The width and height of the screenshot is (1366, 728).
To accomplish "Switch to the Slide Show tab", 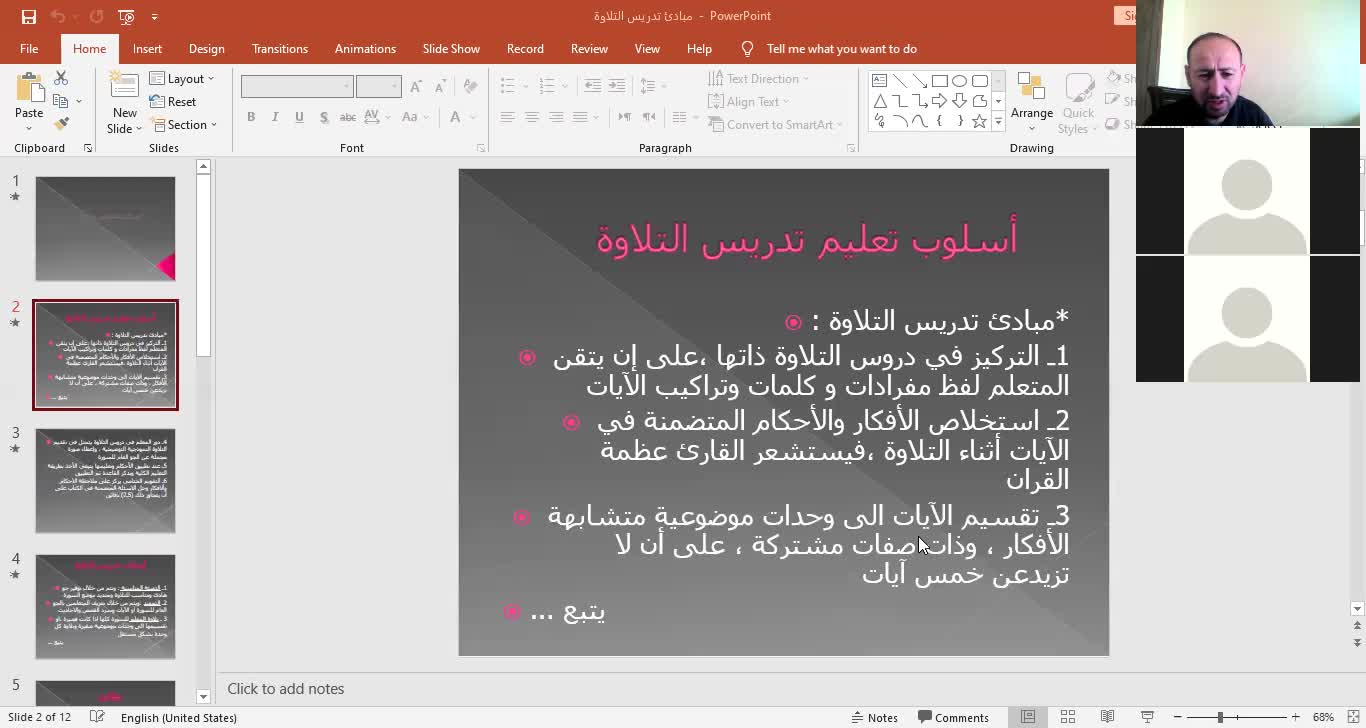I will tap(451, 48).
